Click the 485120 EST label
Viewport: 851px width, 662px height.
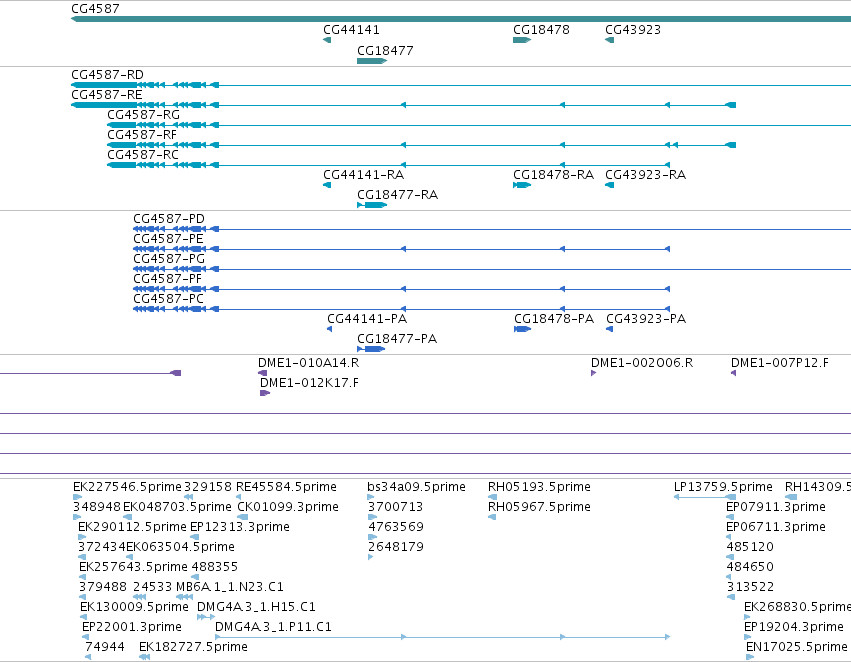750,547
